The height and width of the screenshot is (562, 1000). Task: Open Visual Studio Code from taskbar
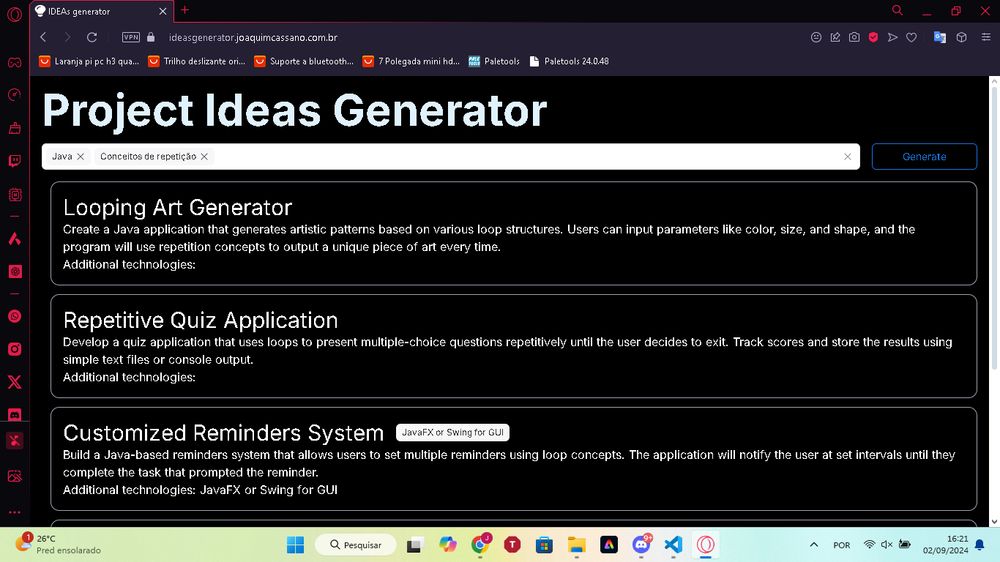pyautogui.click(x=673, y=544)
